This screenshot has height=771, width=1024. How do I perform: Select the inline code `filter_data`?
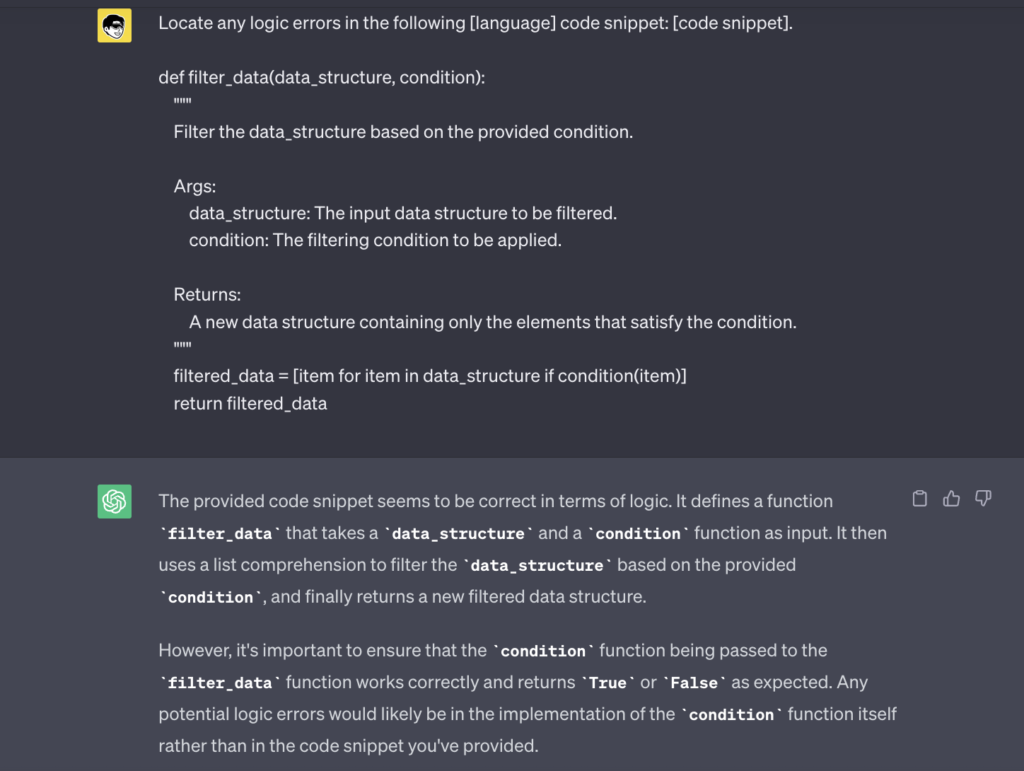[218, 533]
